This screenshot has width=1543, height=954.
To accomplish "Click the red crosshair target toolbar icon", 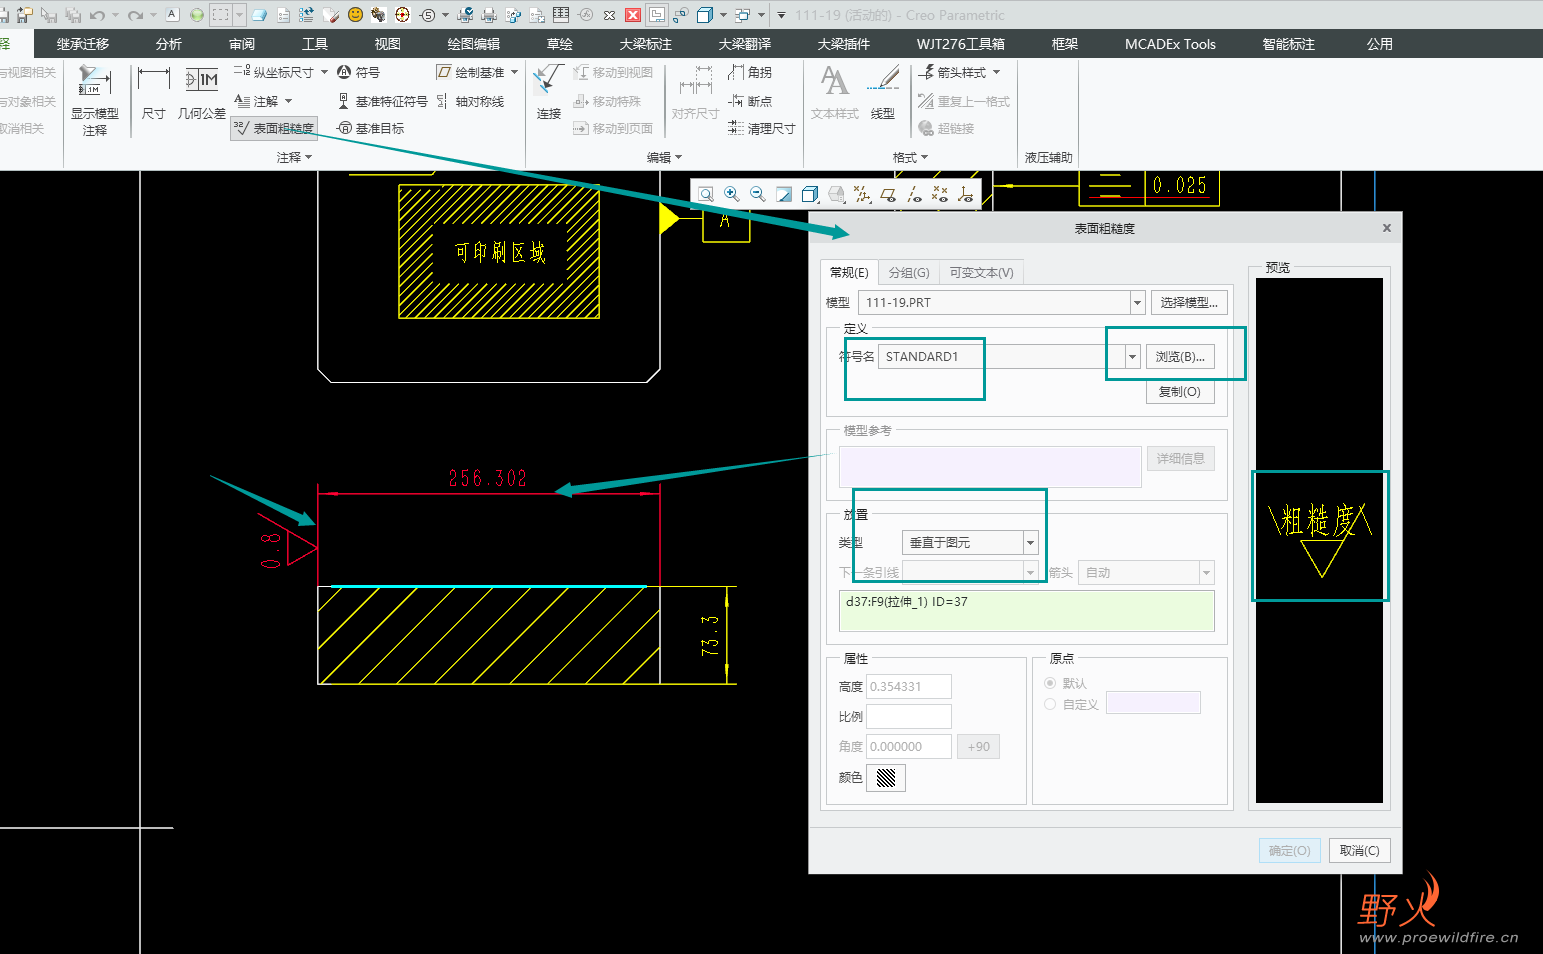I will point(403,15).
